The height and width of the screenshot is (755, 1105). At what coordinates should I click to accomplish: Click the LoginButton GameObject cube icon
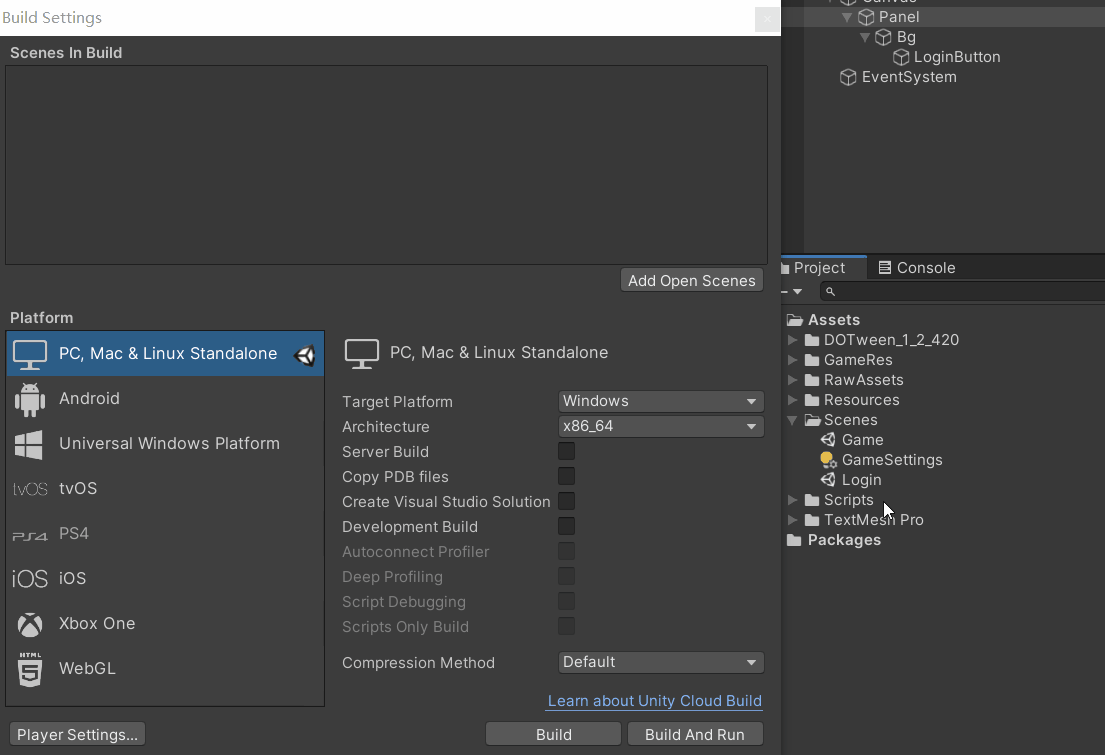click(901, 57)
